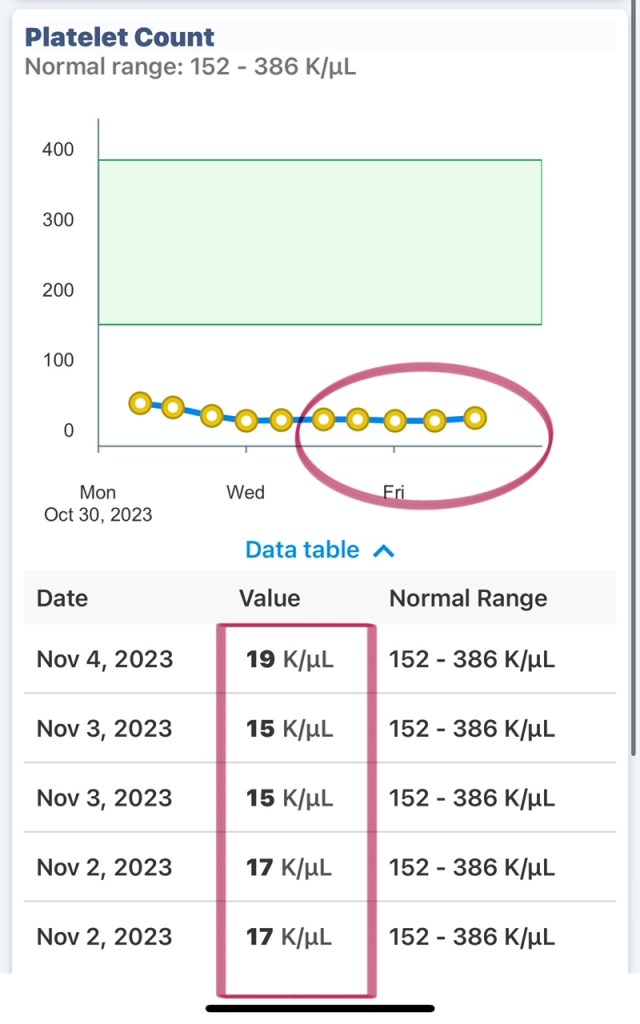This screenshot has width=640, height=1024.
Task: Click the Normal Range column header
Action: tap(468, 598)
